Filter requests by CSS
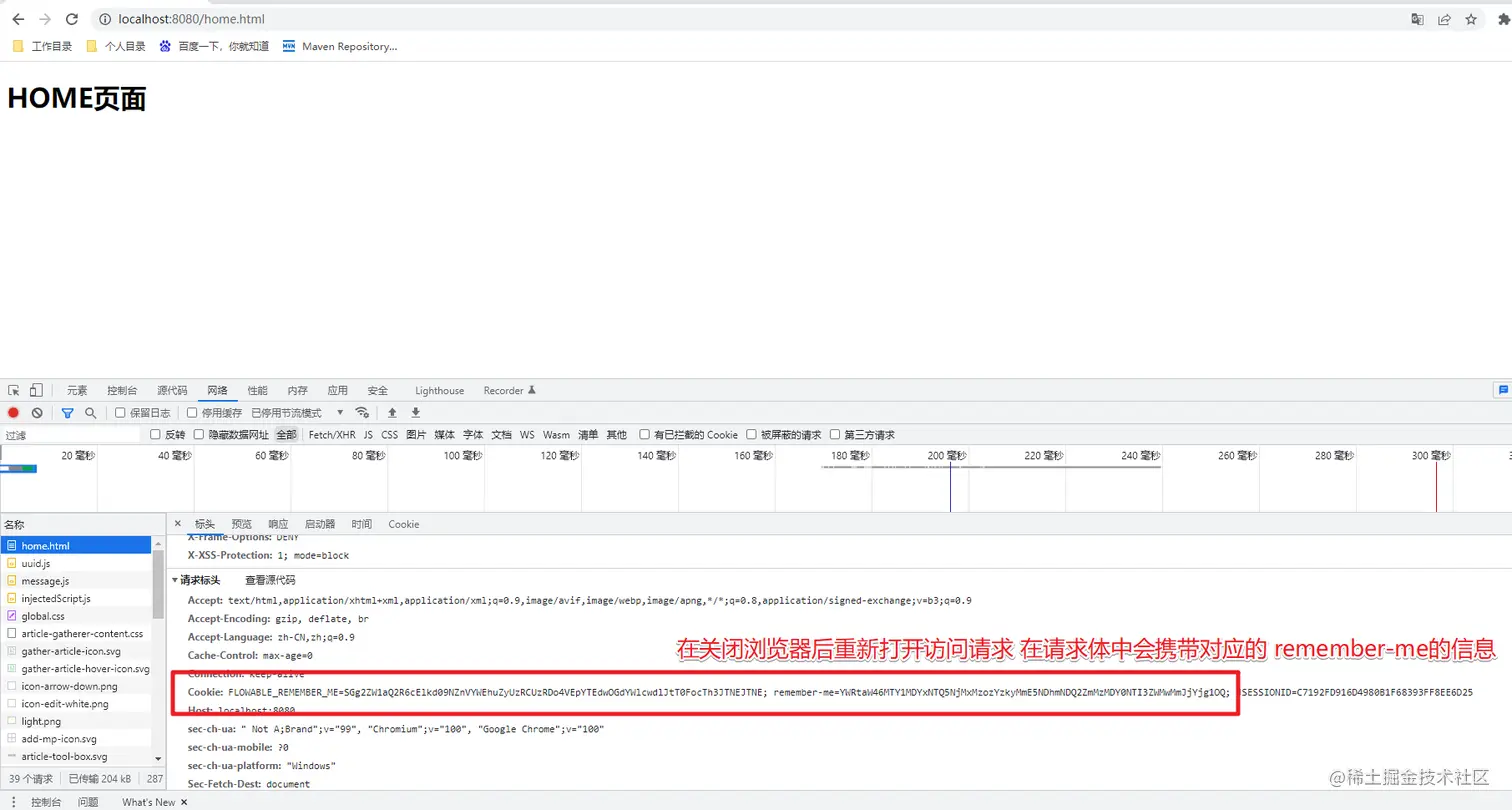Image resolution: width=1512 pixels, height=810 pixels. pos(389,435)
